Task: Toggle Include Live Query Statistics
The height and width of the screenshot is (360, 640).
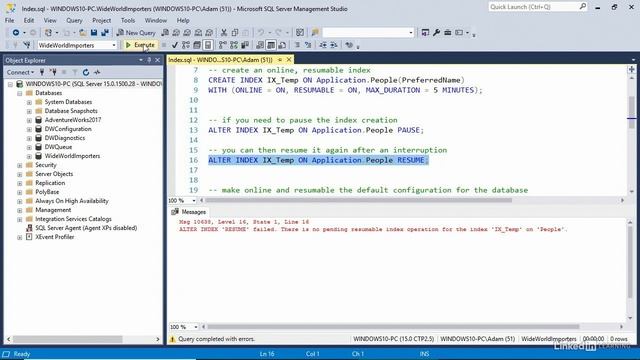Action: (234, 45)
